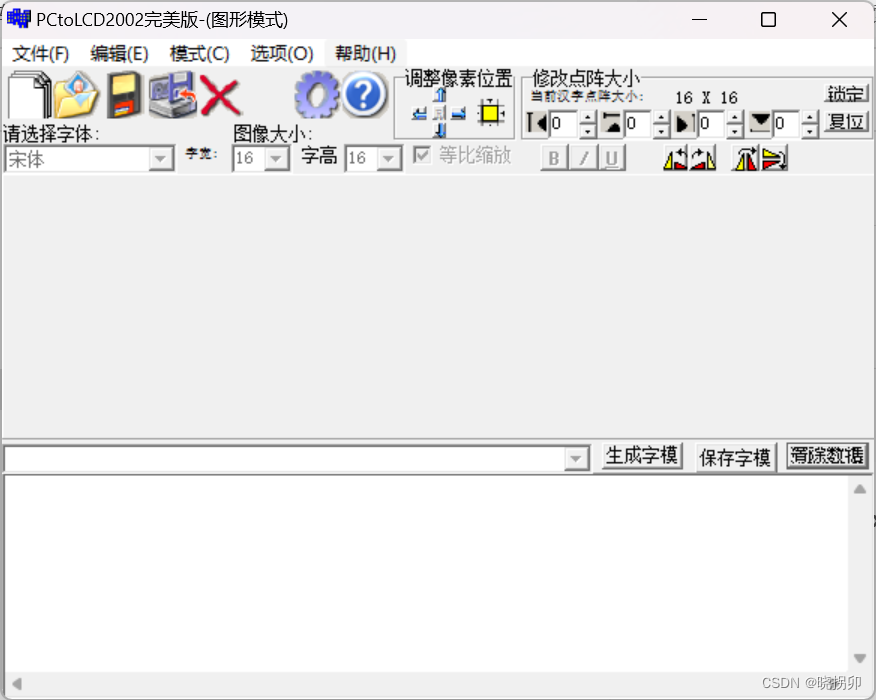
Task: Toggle Underline (U) formatting button
Action: [x=612, y=158]
